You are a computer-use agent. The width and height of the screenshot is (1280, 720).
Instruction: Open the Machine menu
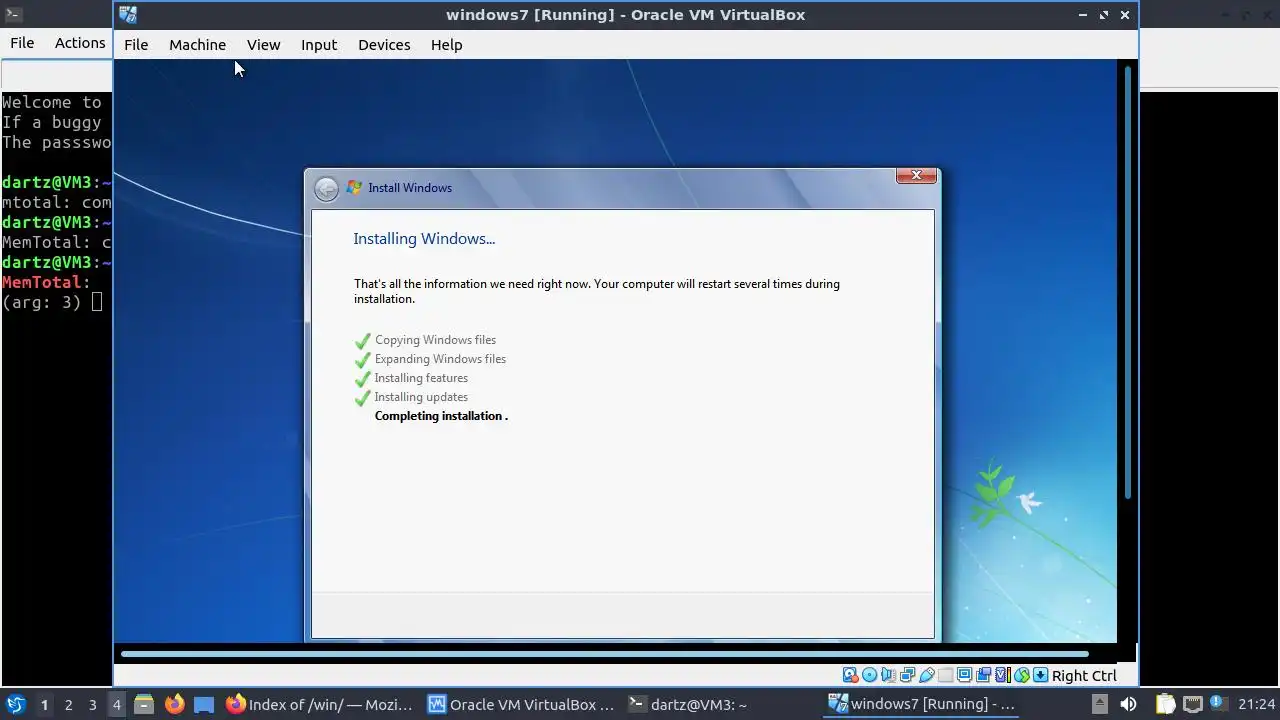point(197,44)
